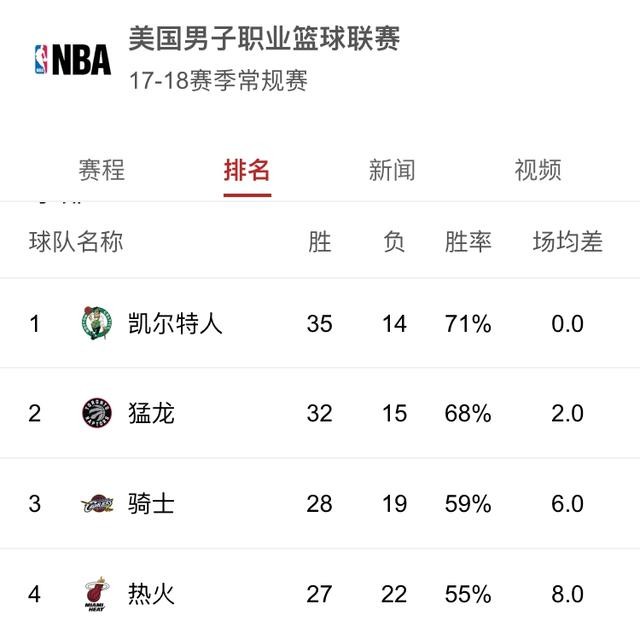Image resolution: width=640 pixels, height=633 pixels.
Task: Click the 胜 column header
Action: coord(319,242)
